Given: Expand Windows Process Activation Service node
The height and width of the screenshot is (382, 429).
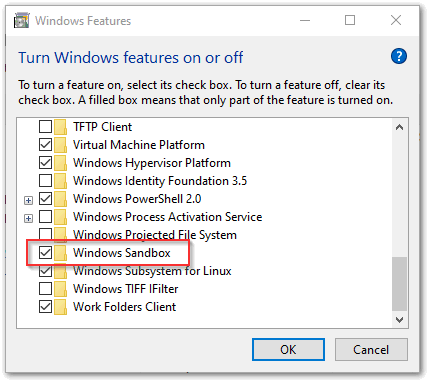Looking at the screenshot, I should tap(29, 219).
